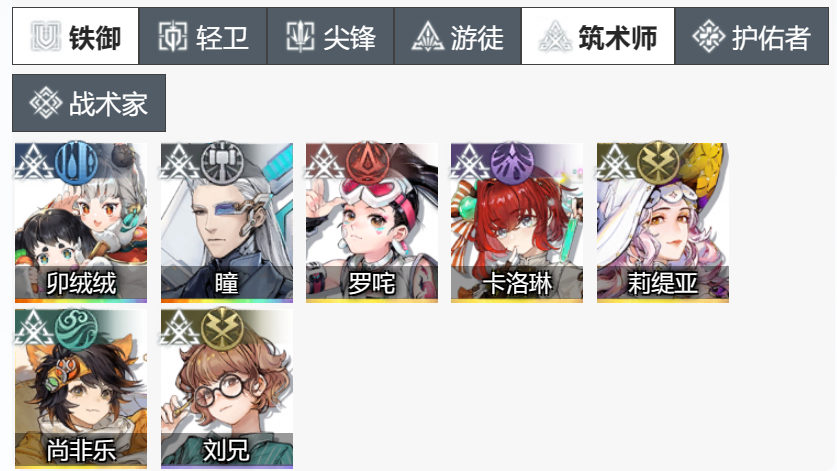Open the 莉缇亚 name label
This screenshot has width=837, height=471.
click(662, 283)
